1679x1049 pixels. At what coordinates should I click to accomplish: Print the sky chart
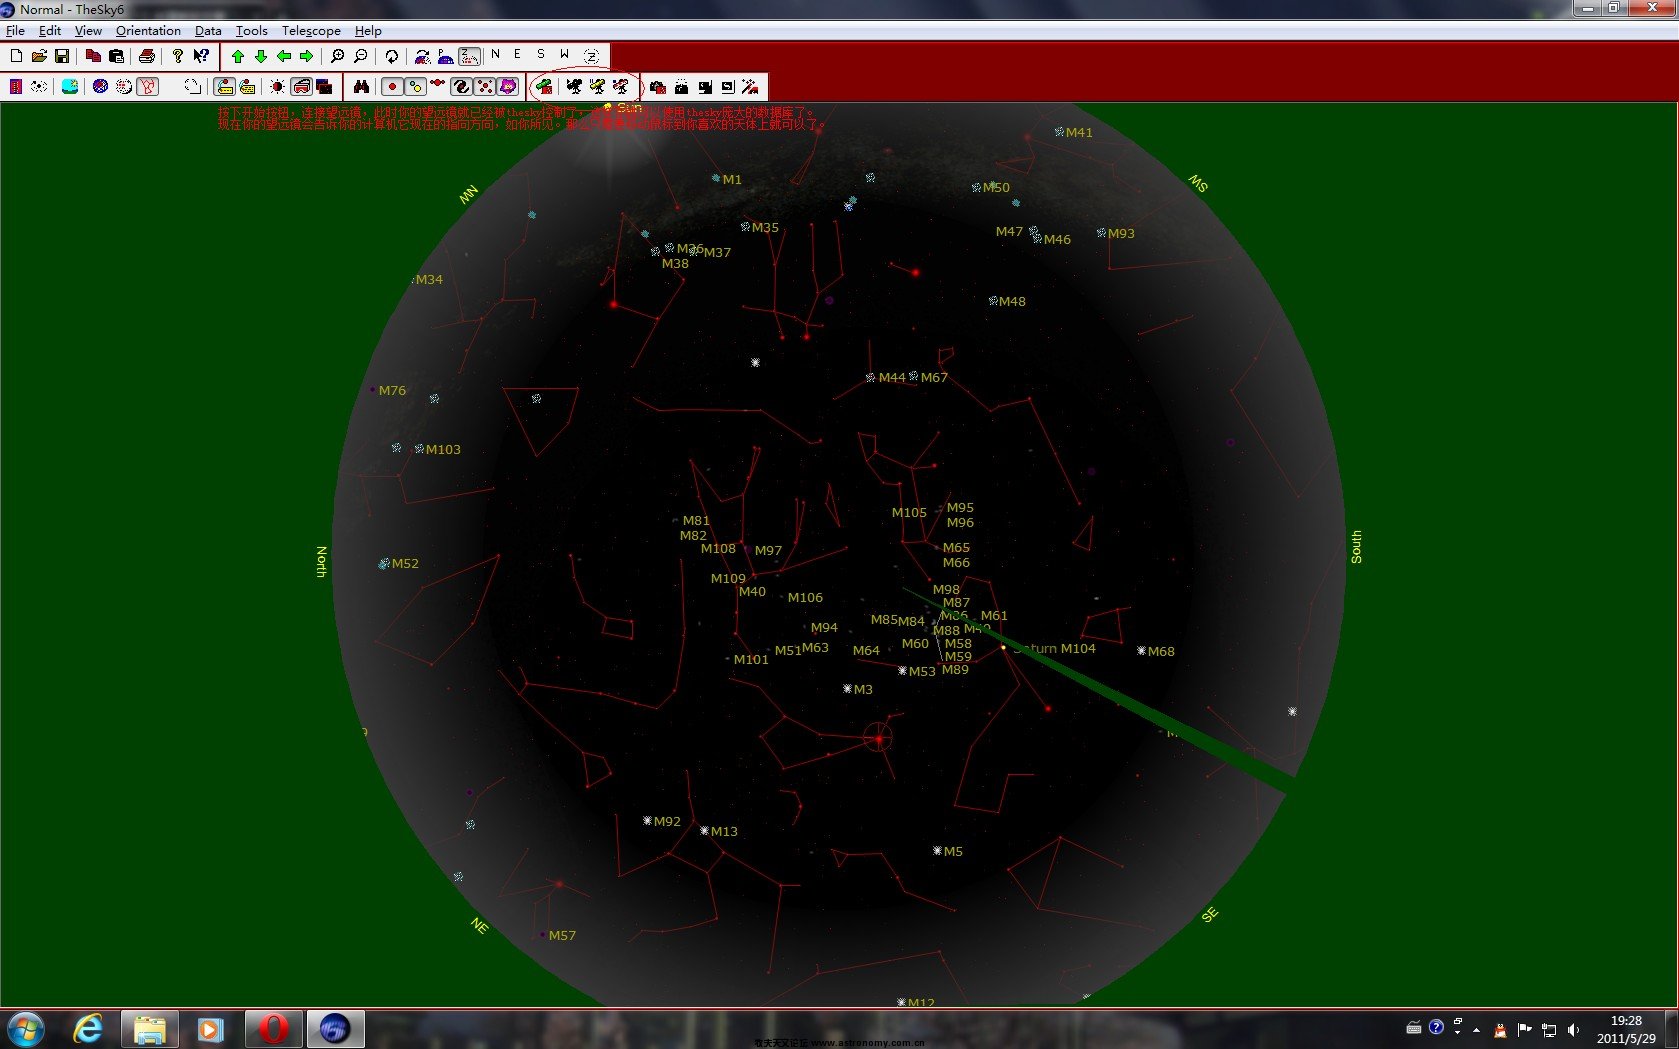pos(147,56)
